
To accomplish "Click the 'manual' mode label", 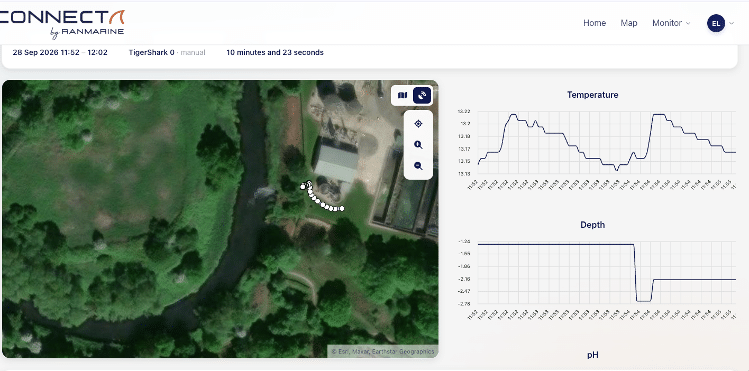I will pyautogui.click(x=193, y=53).
